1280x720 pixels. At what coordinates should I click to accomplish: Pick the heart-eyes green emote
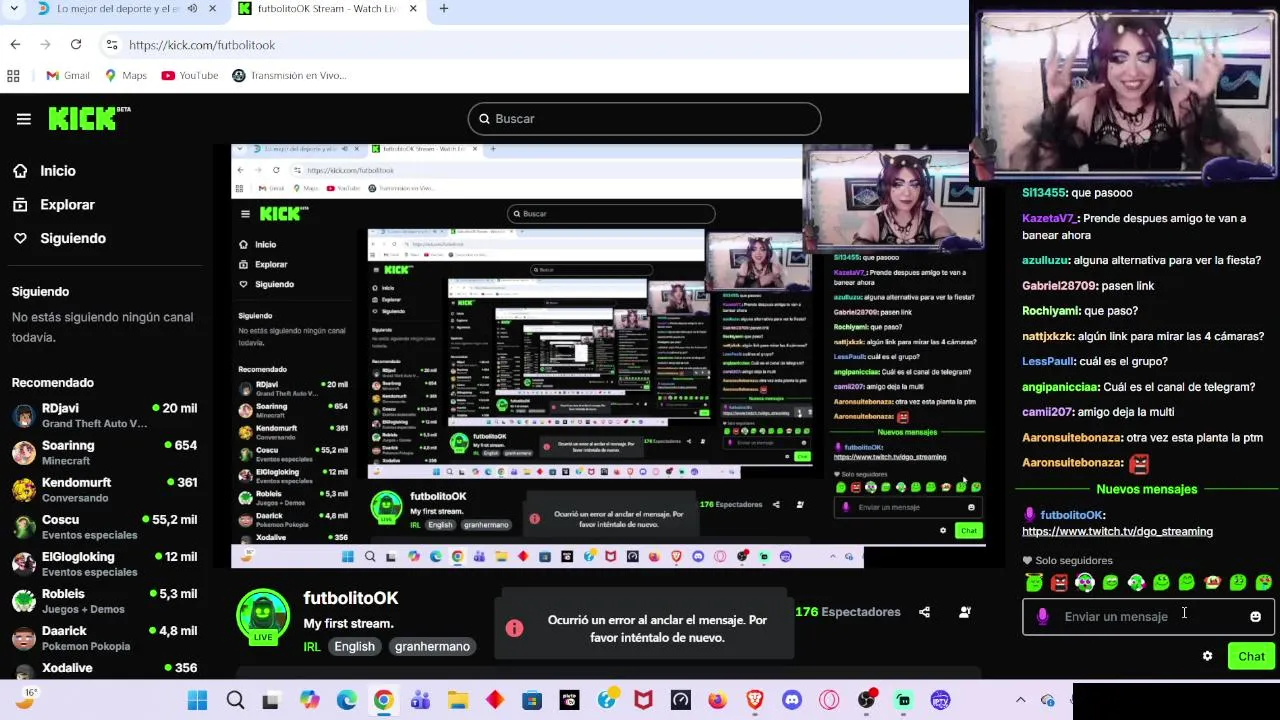tap(1263, 582)
